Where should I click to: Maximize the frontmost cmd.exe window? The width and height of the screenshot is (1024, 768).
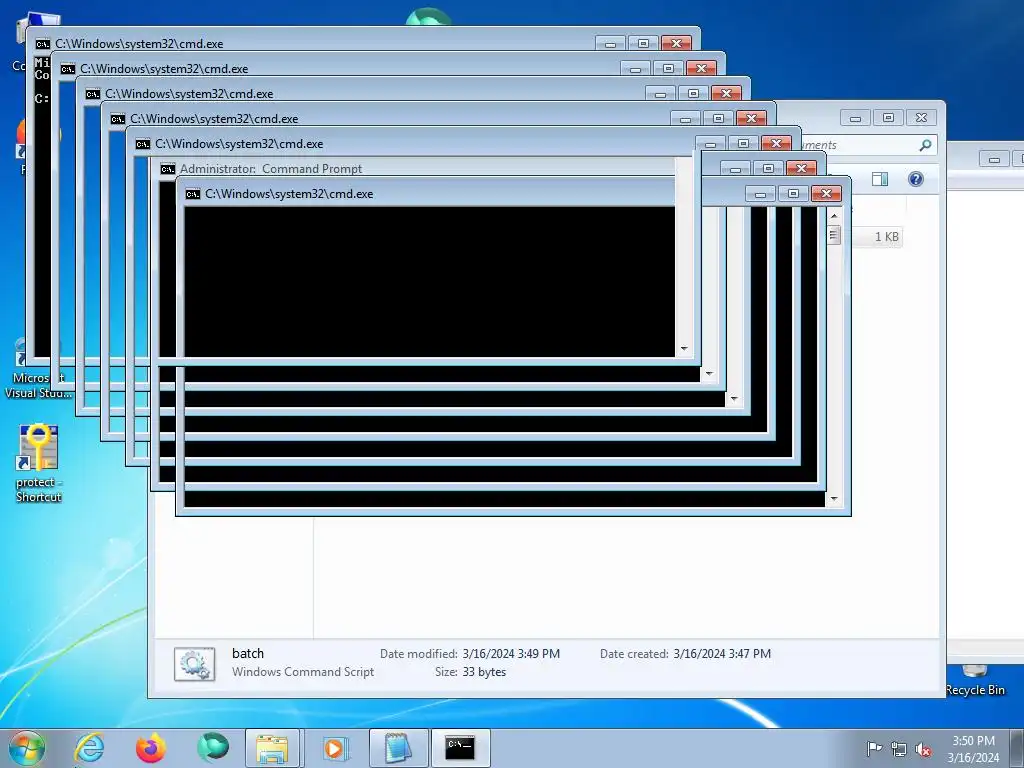pos(793,193)
